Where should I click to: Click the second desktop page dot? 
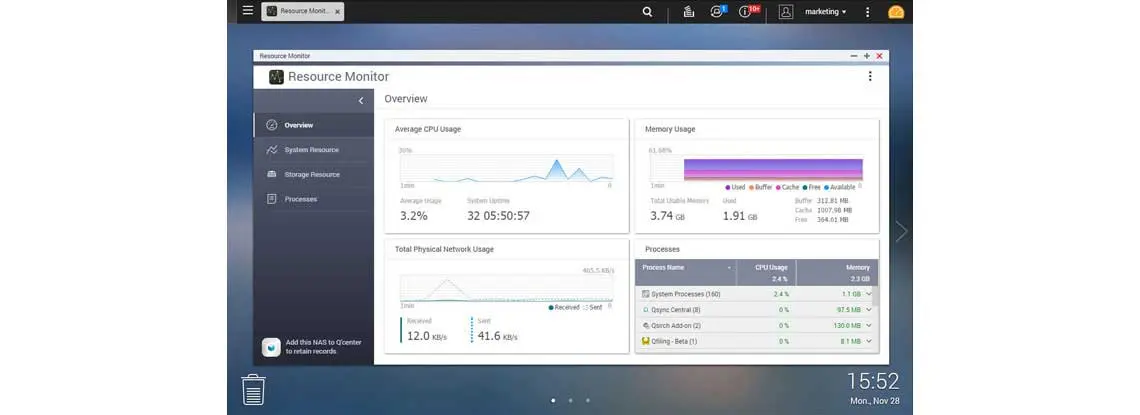[570, 400]
